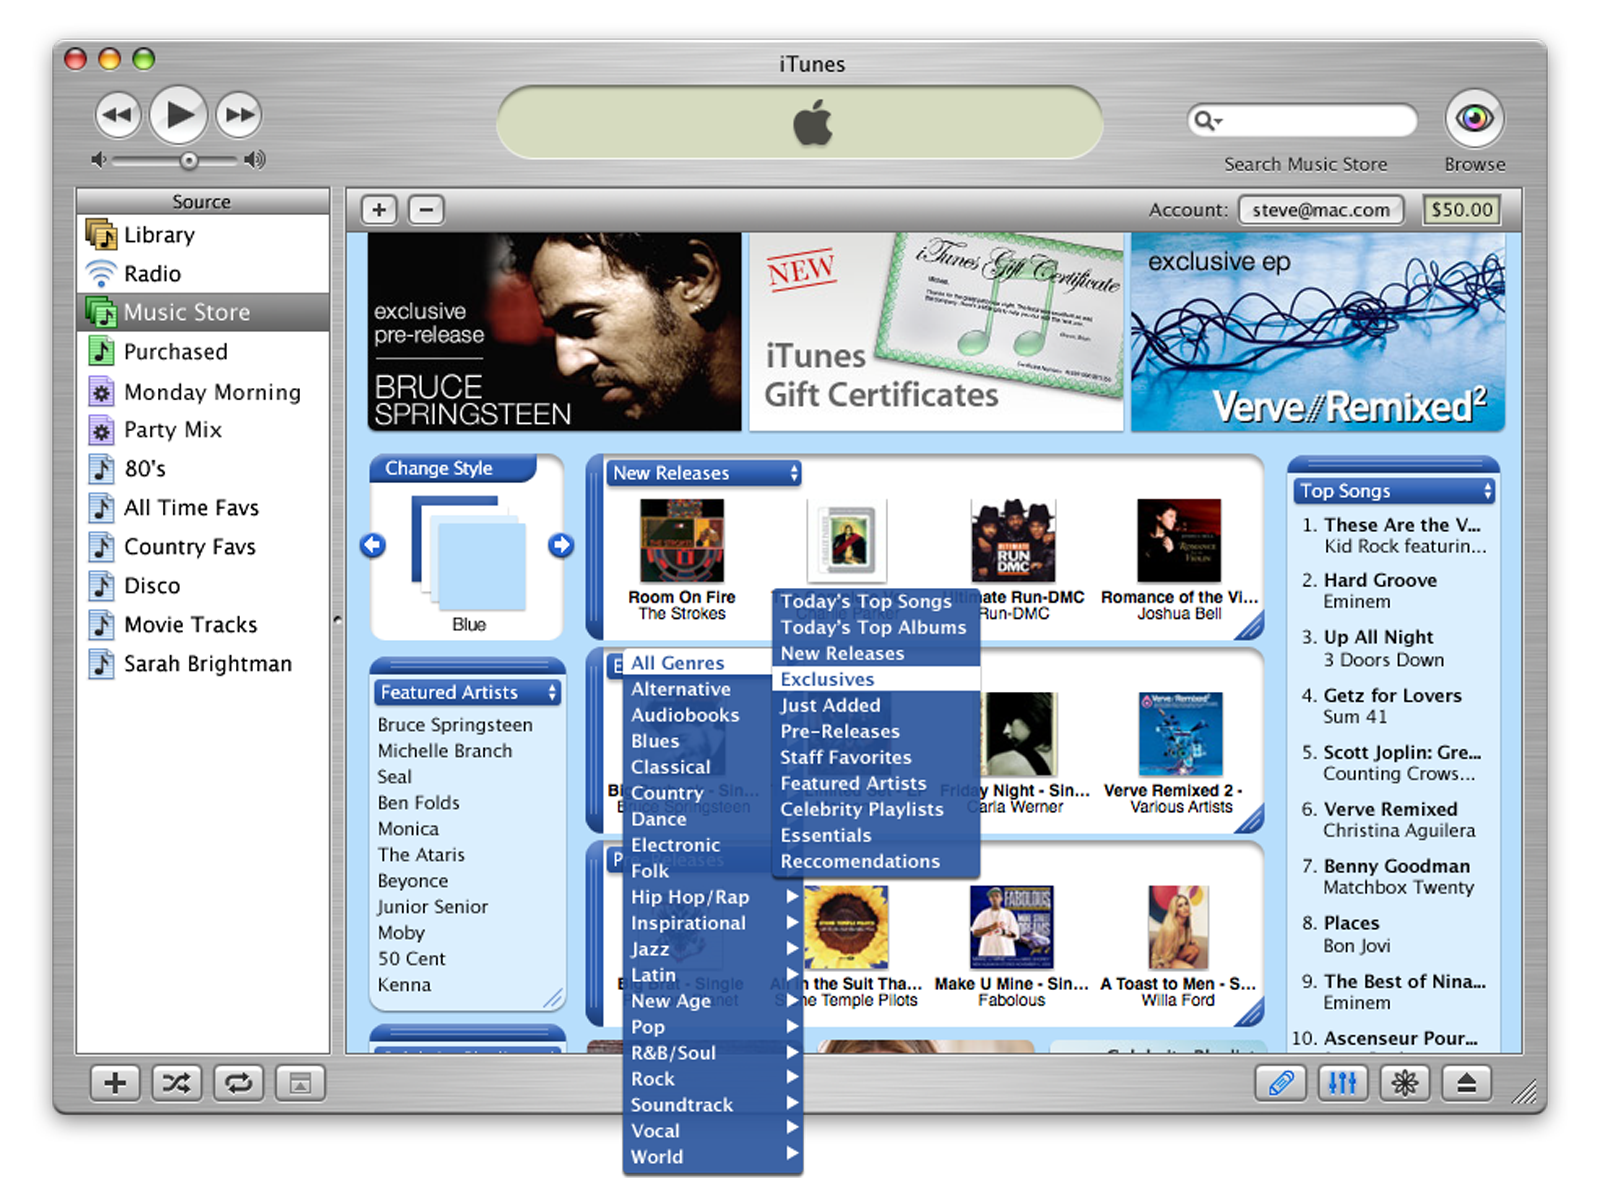Choose Exclusives in the popup menu
The image size is (1600, 1200).
point(876,679)
